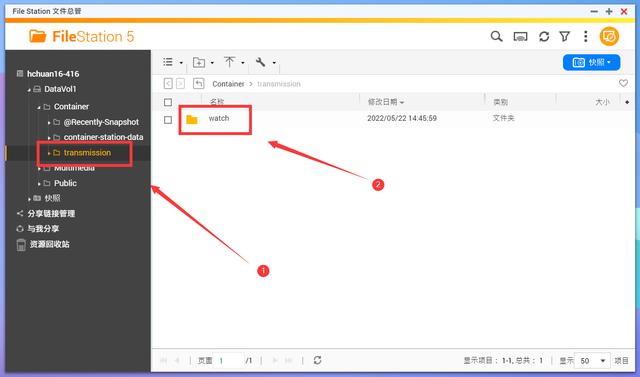Change items-per-page dropdown showing 50
This screenshot has height=377, width=640.
[592, 361]
